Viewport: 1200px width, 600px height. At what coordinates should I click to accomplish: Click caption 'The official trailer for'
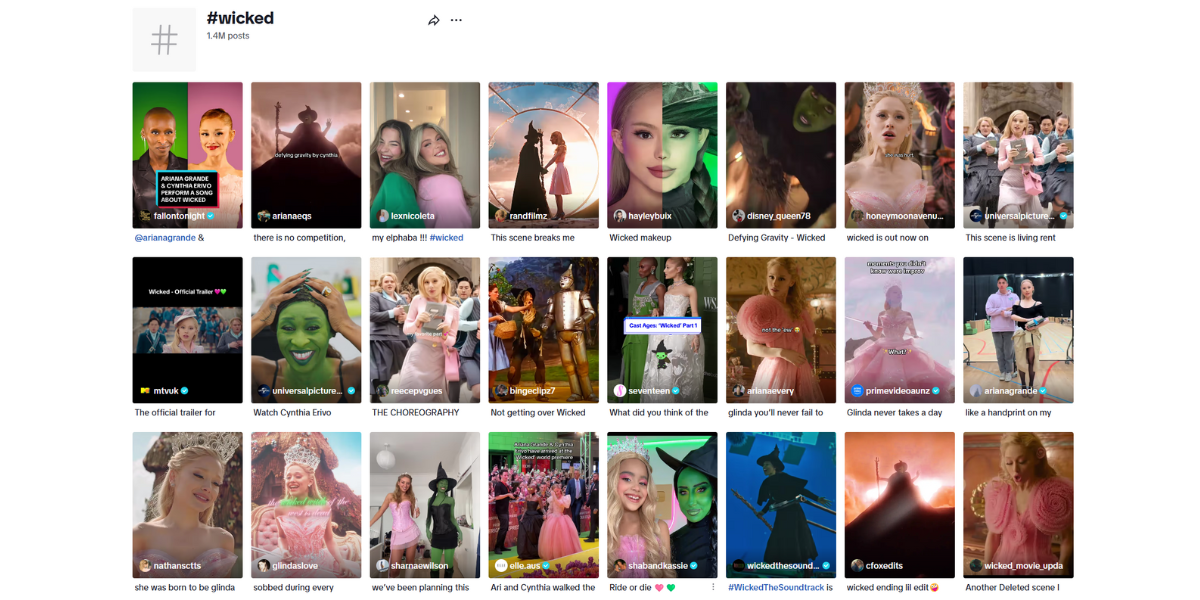[175, 413]
